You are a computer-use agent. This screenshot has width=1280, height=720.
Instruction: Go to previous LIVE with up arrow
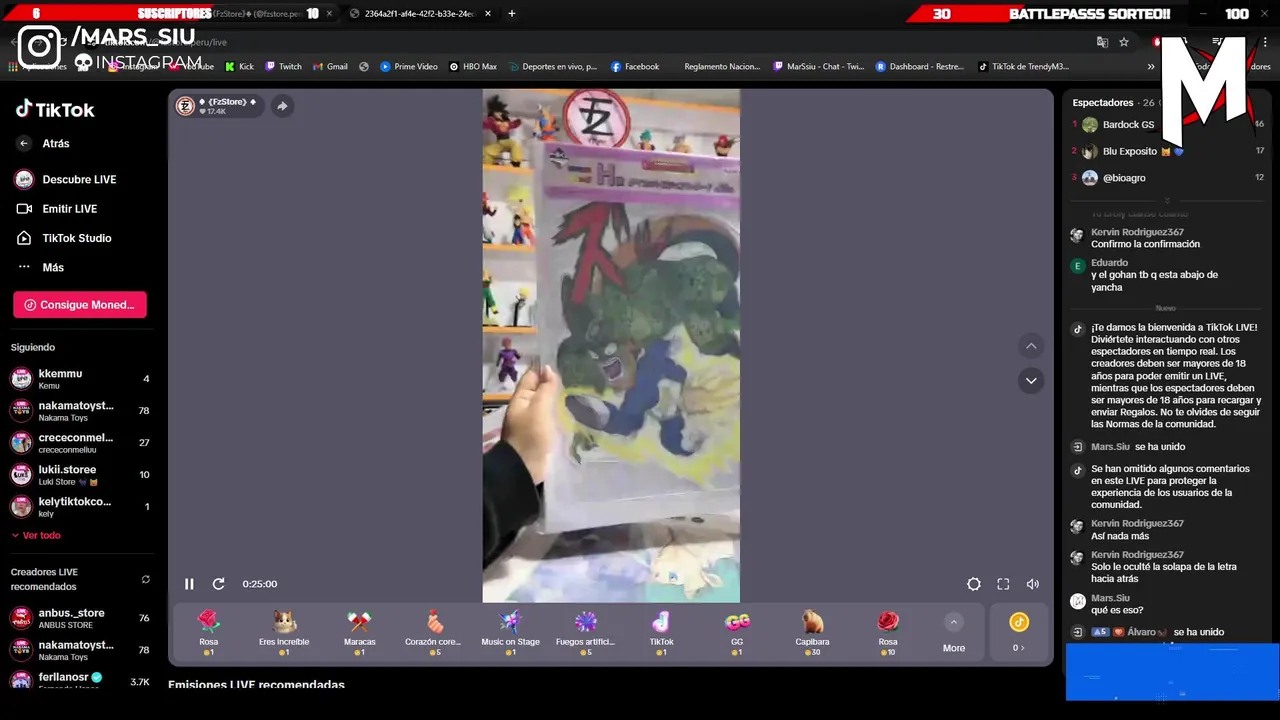coord(1031,346)
